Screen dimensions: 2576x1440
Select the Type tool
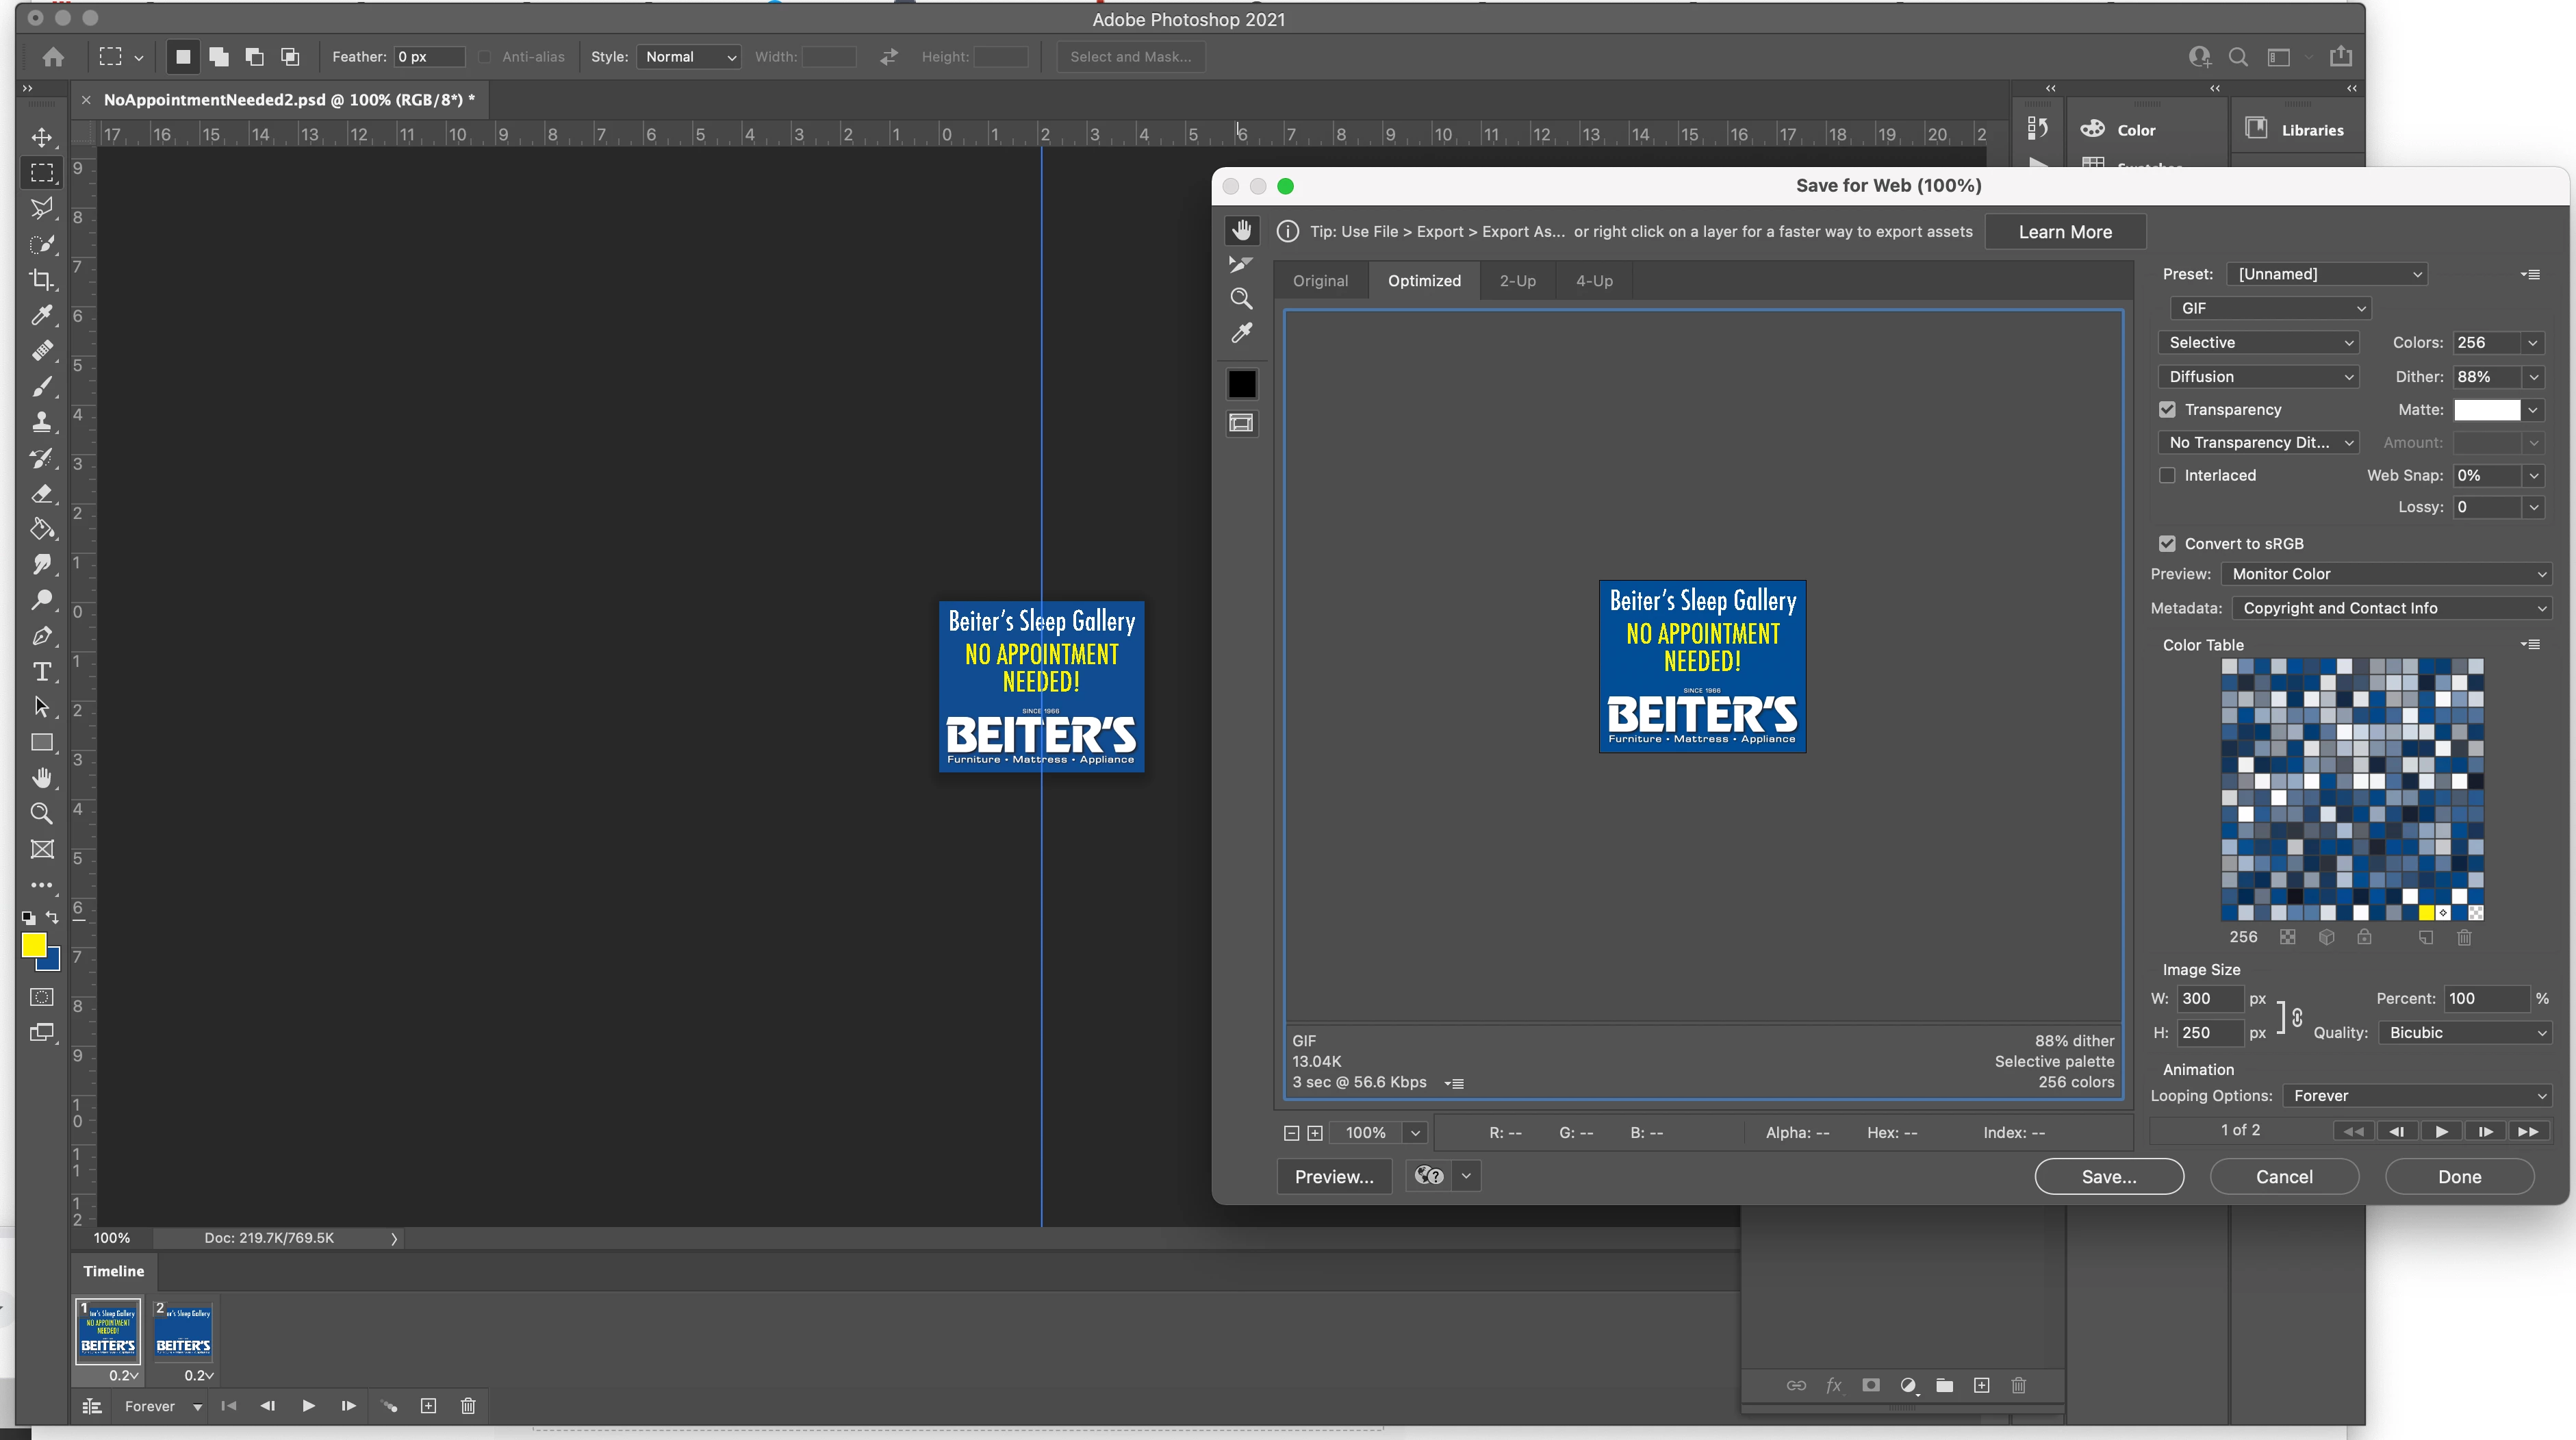click(41, 671)
